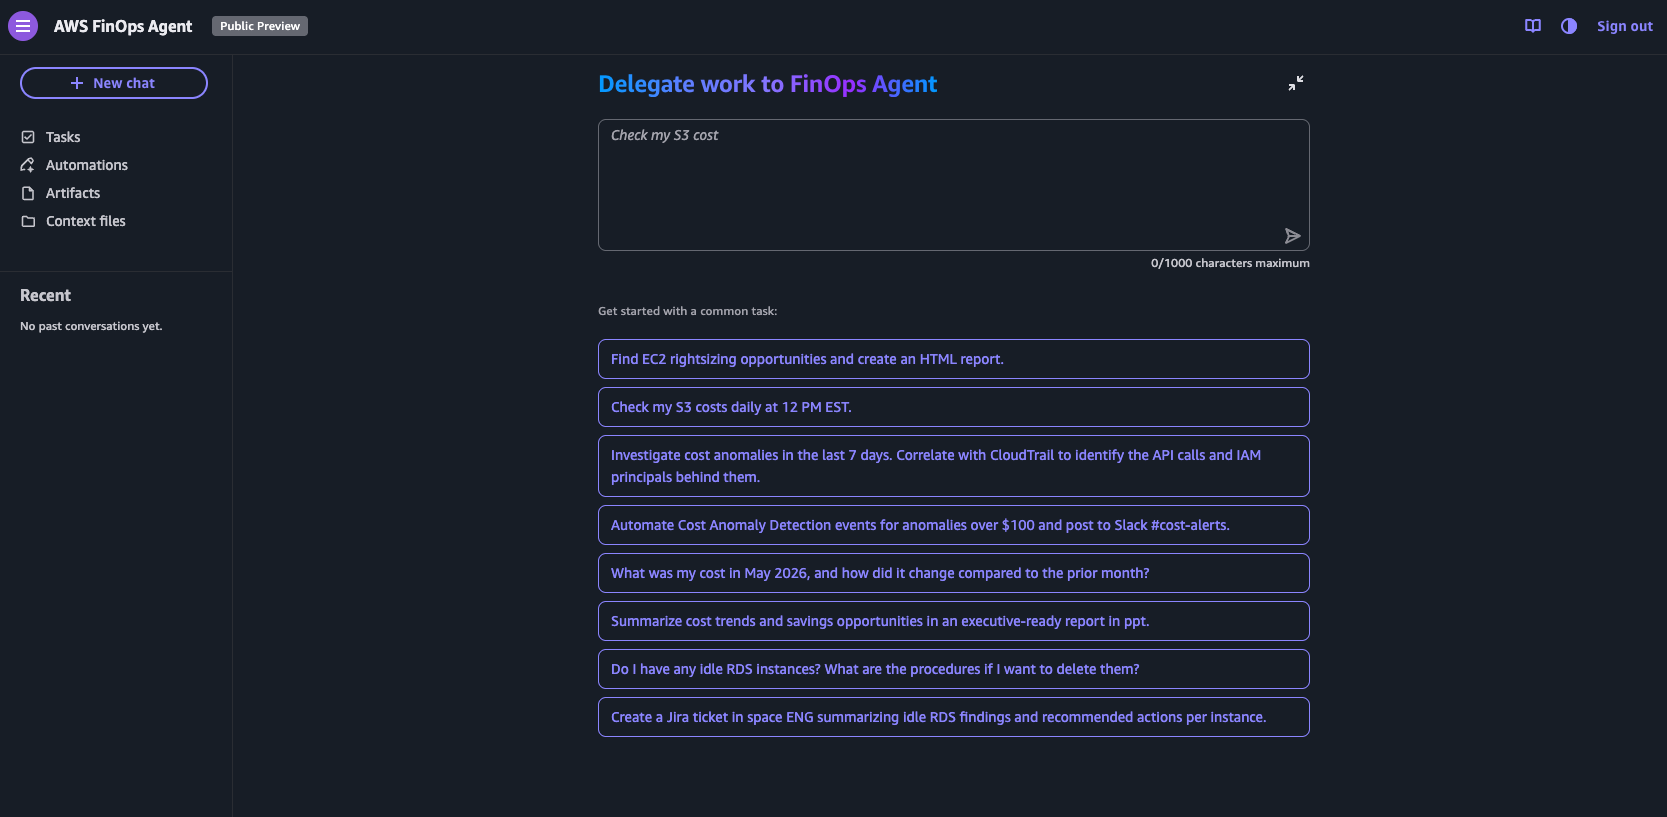Click the Context files folder icon
The image size is (1667, 817).
(28, 221)
